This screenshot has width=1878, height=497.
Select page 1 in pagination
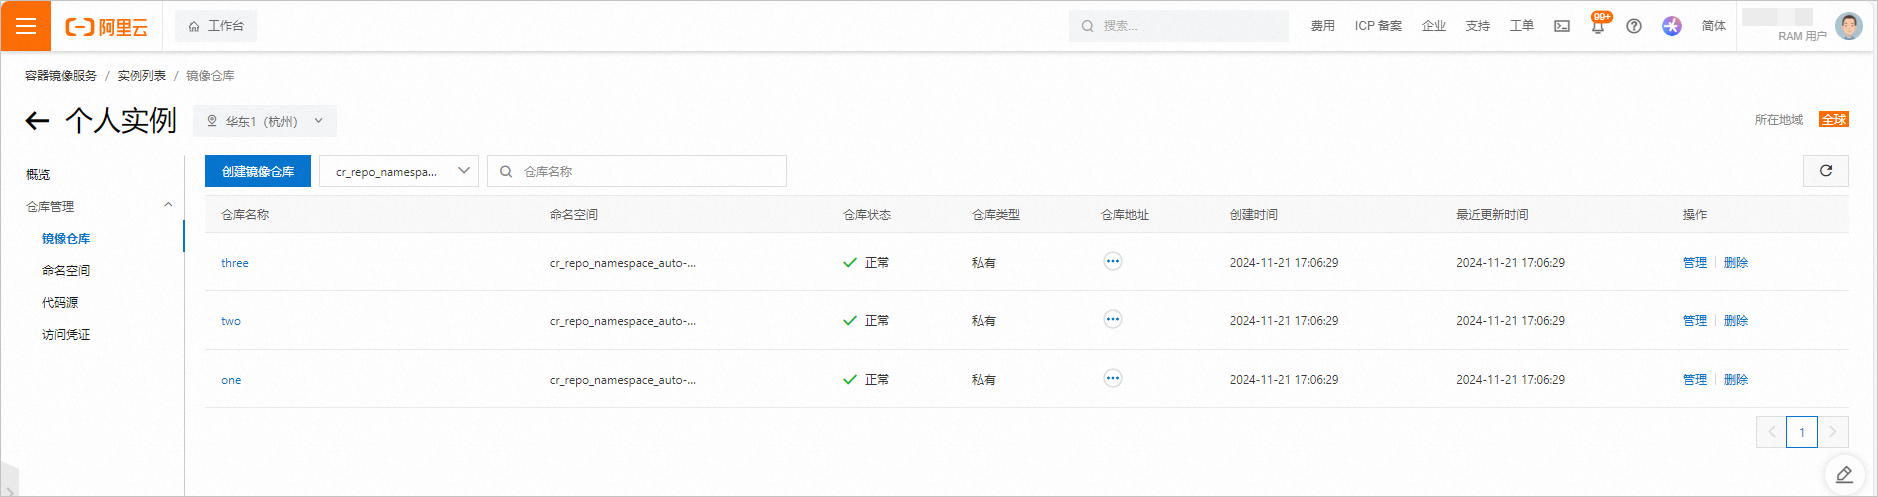point(1802,432)
